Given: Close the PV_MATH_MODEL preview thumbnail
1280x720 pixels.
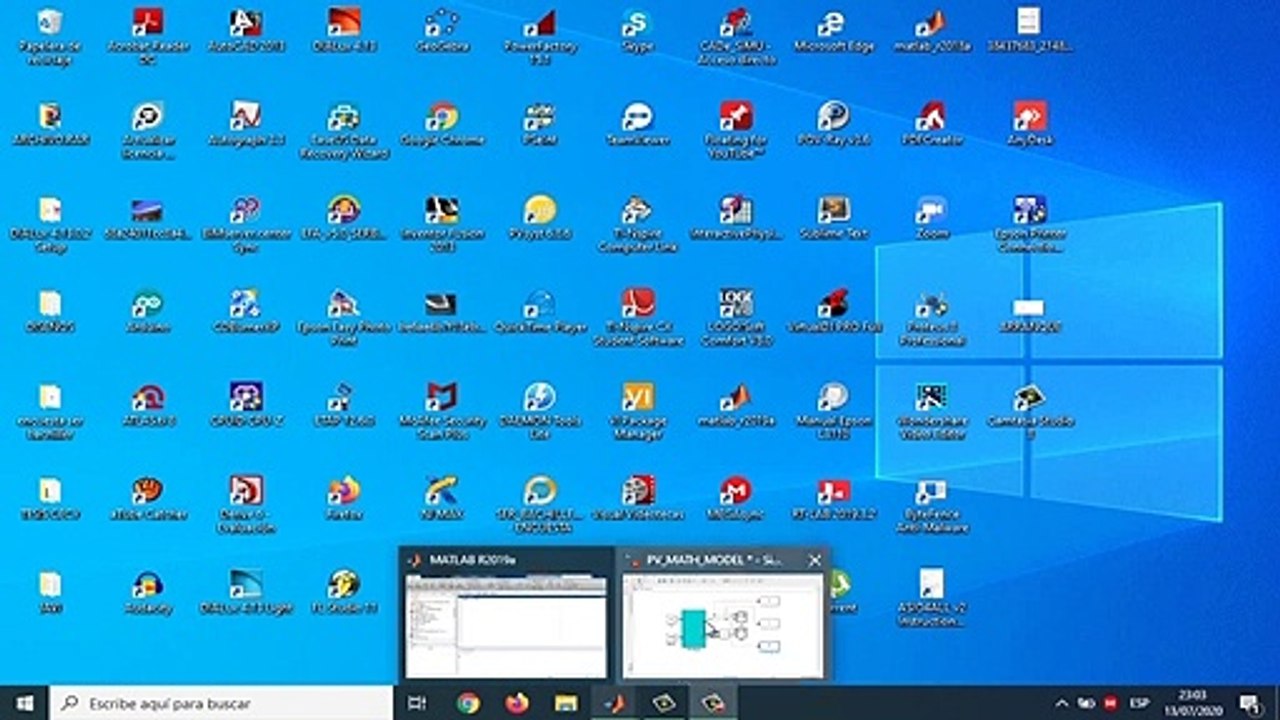Looking at the screenshot, I should coord(814,560).
